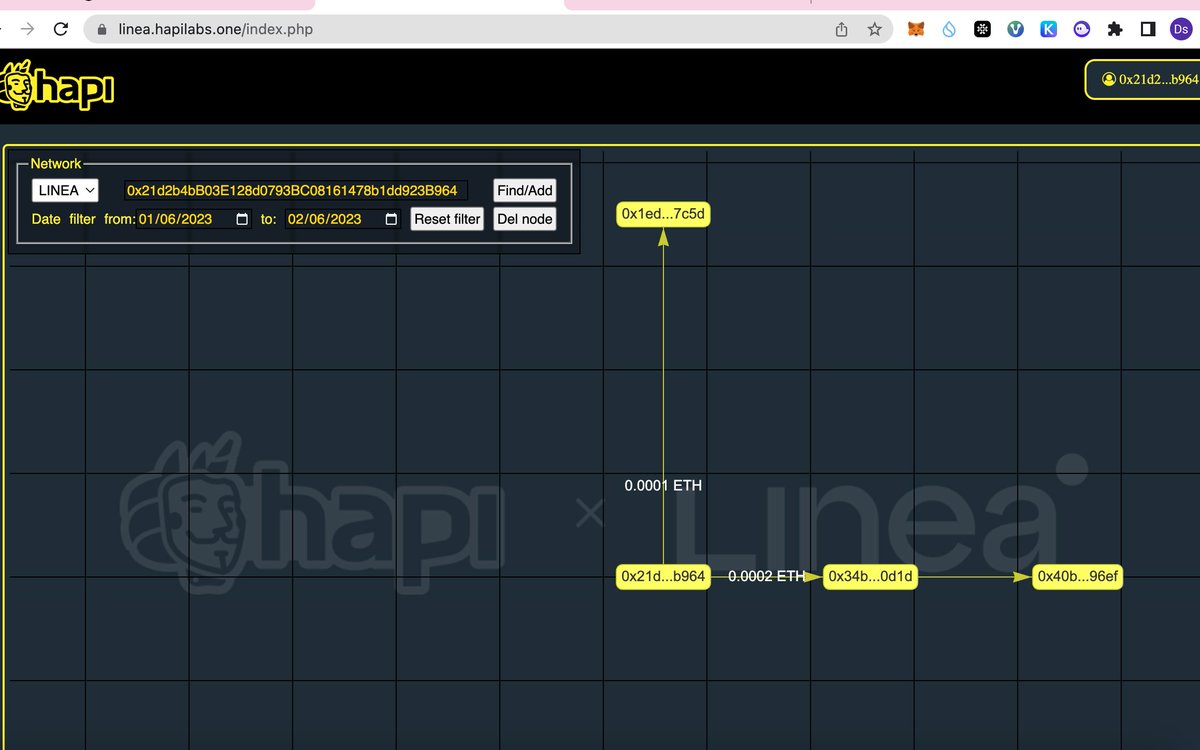1200x750 pixels.
Task: Open the blue K extension icon
Action: pos(1048,29)
